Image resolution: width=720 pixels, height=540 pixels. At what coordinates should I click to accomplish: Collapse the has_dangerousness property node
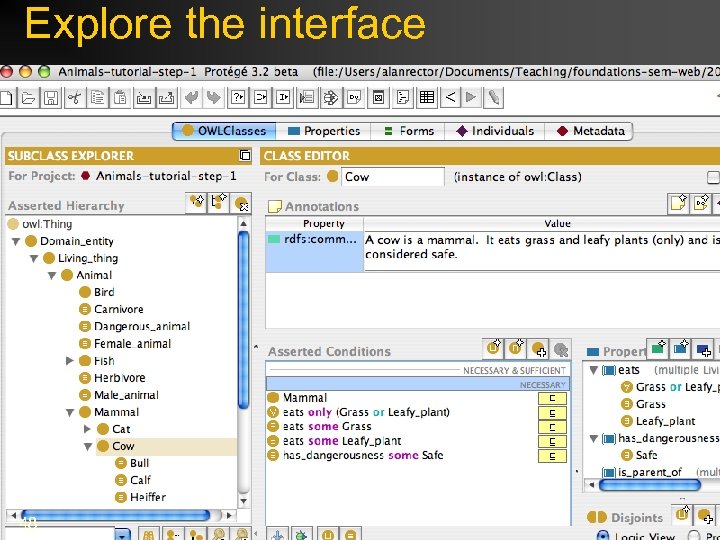[593, 439]
